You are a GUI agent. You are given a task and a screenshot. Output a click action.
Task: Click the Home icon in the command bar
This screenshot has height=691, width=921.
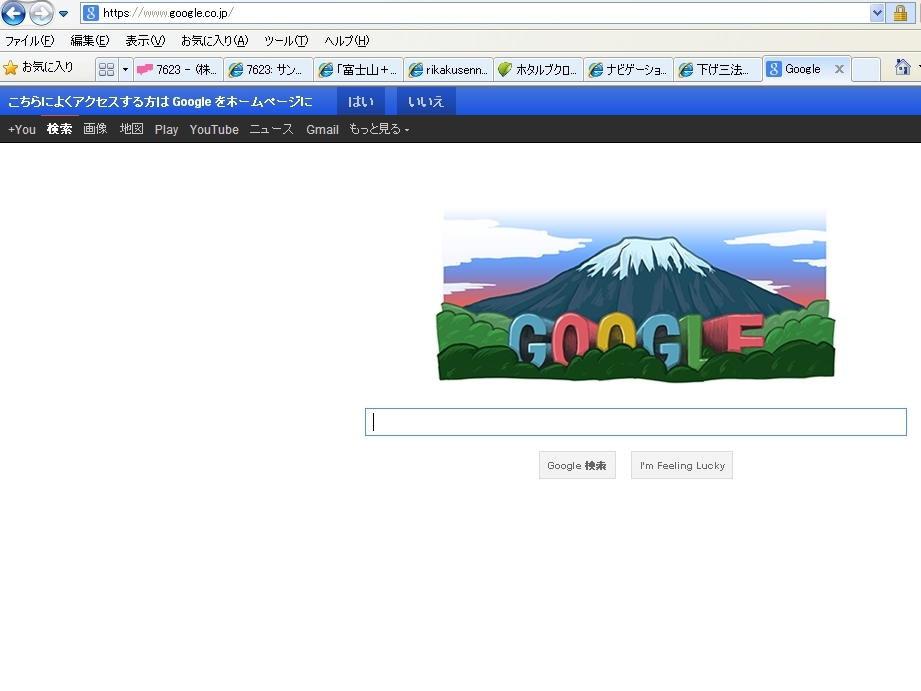click(x=902, y=67)
